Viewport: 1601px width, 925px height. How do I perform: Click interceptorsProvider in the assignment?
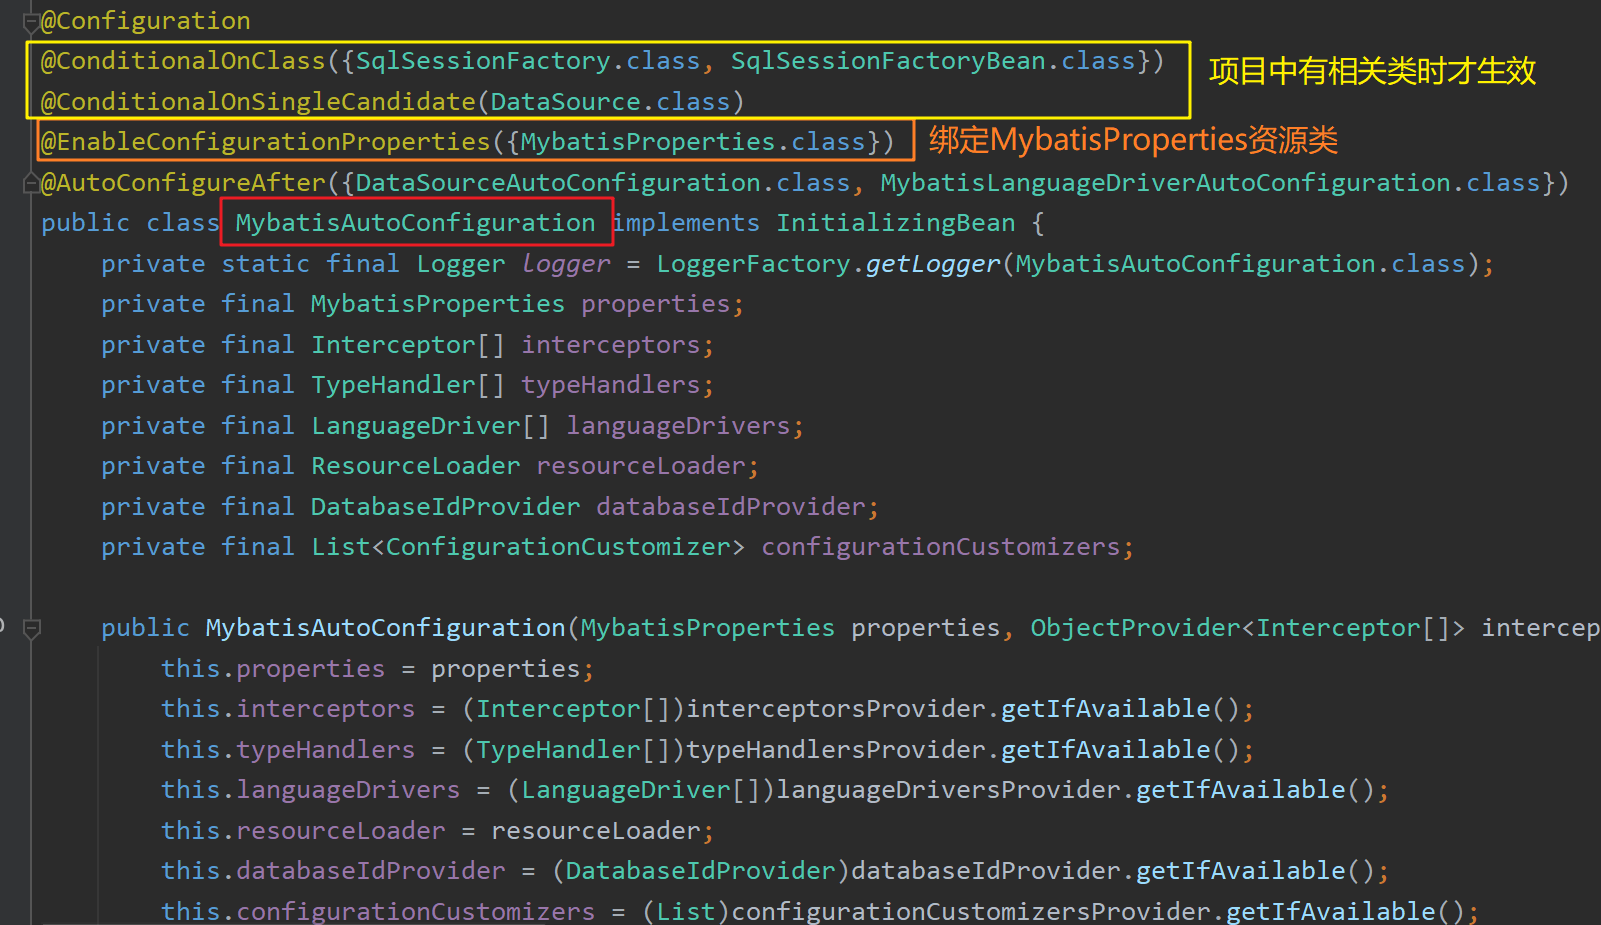pos(836,709)
